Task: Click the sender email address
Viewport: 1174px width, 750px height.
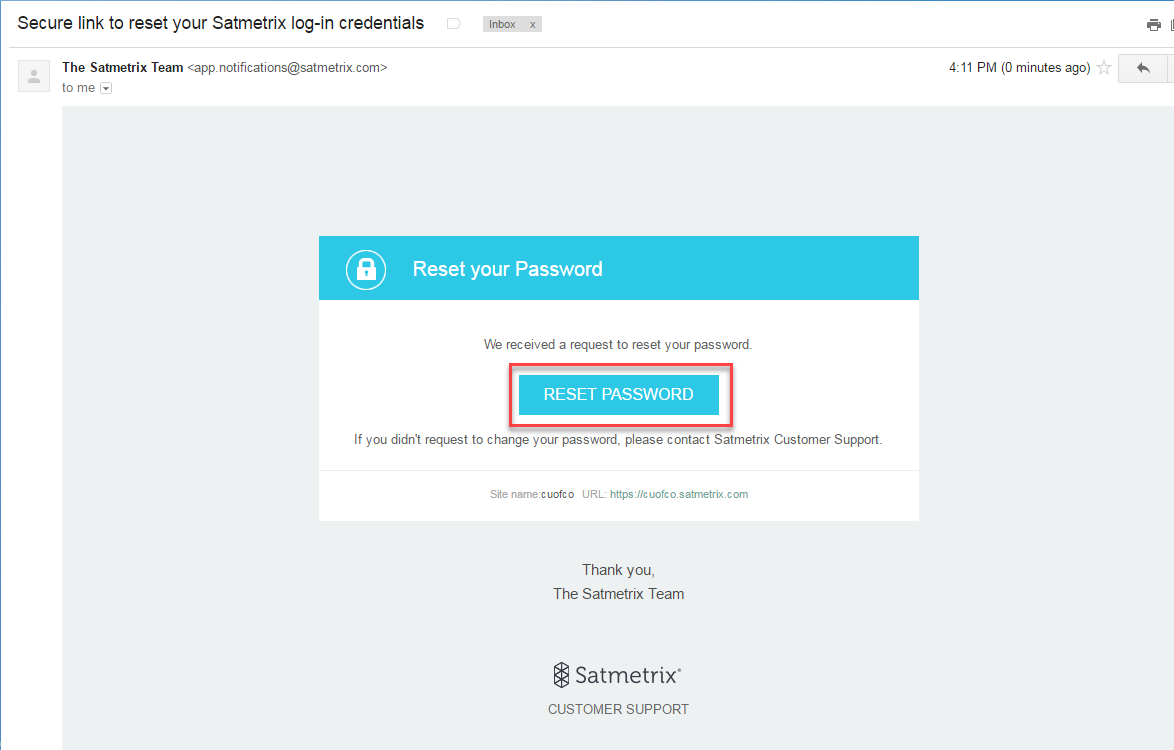Action: pyautogui.click(x=287, y=68)
